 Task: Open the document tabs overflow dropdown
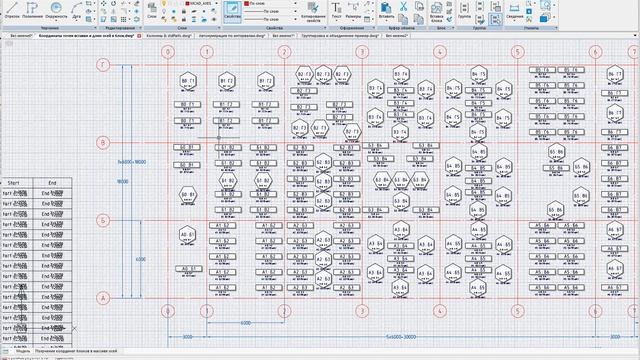[635, 36]
